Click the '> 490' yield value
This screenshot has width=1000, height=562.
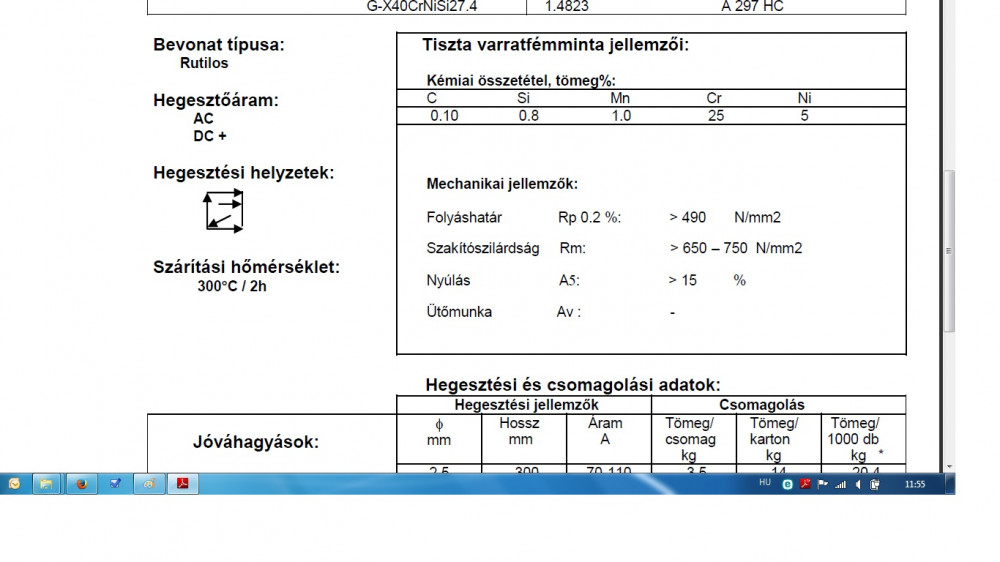pyautogui.click(x=688, y=218)
